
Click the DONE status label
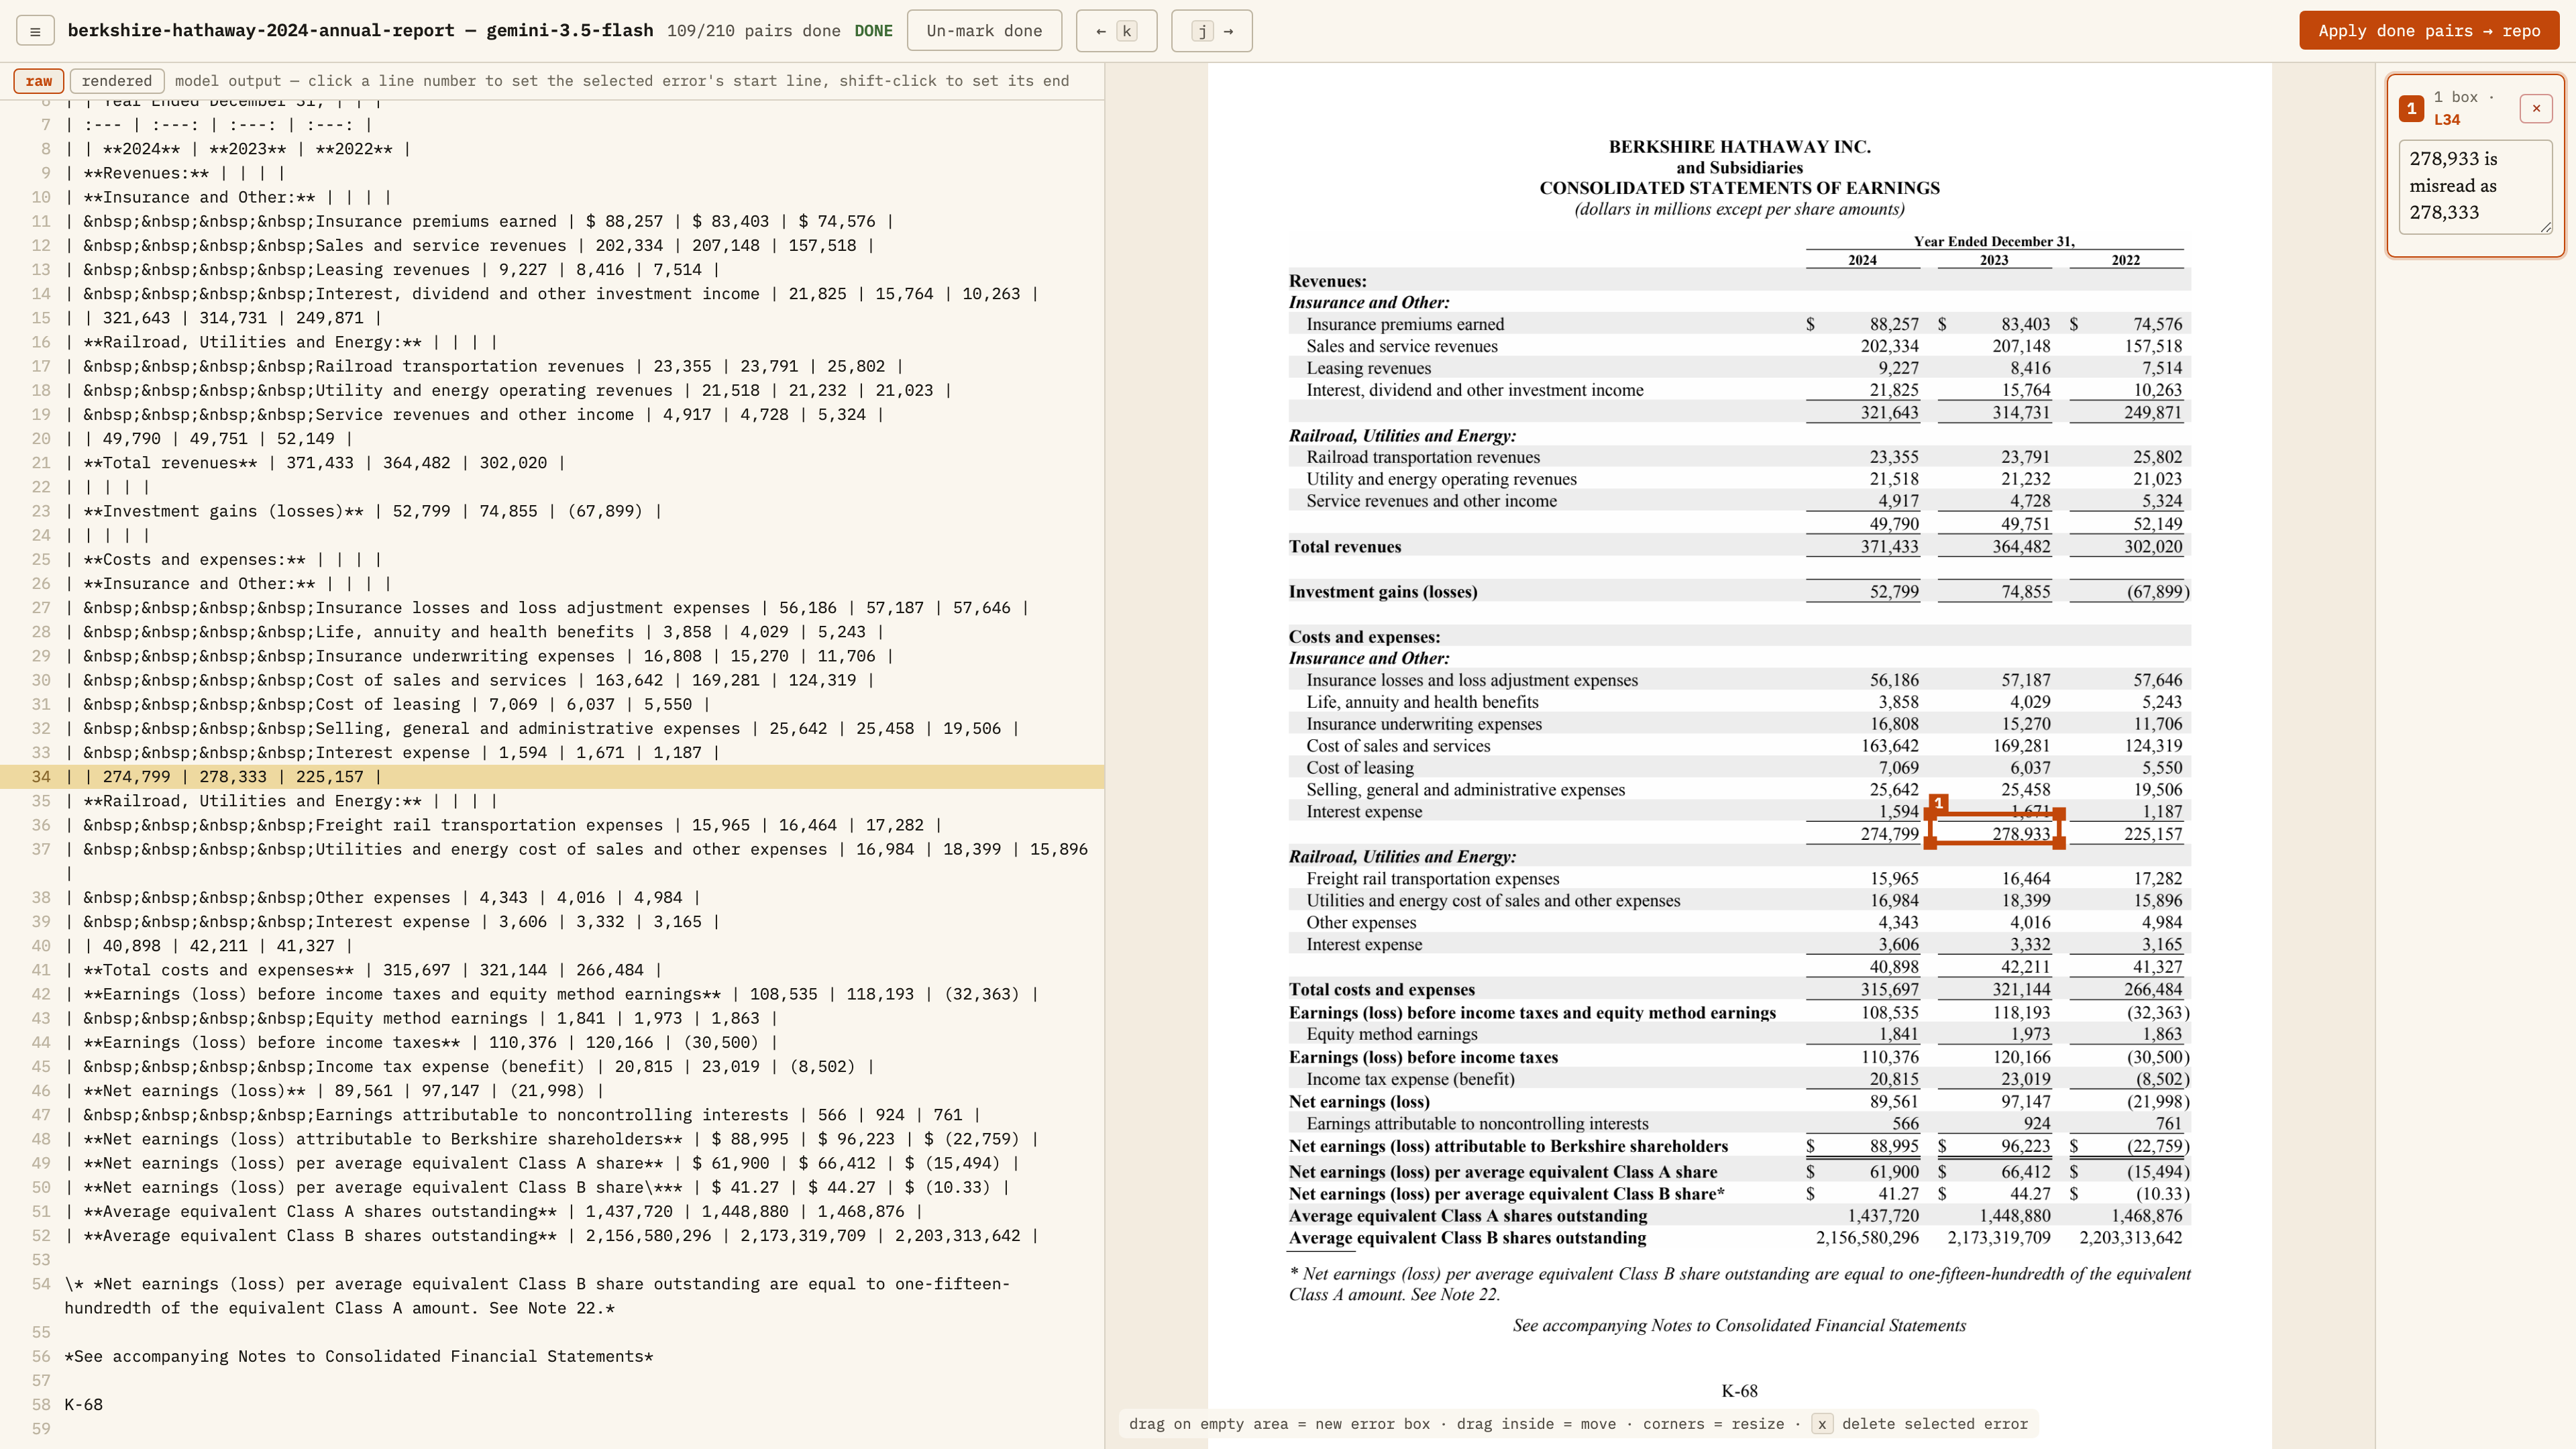(873, 31)
